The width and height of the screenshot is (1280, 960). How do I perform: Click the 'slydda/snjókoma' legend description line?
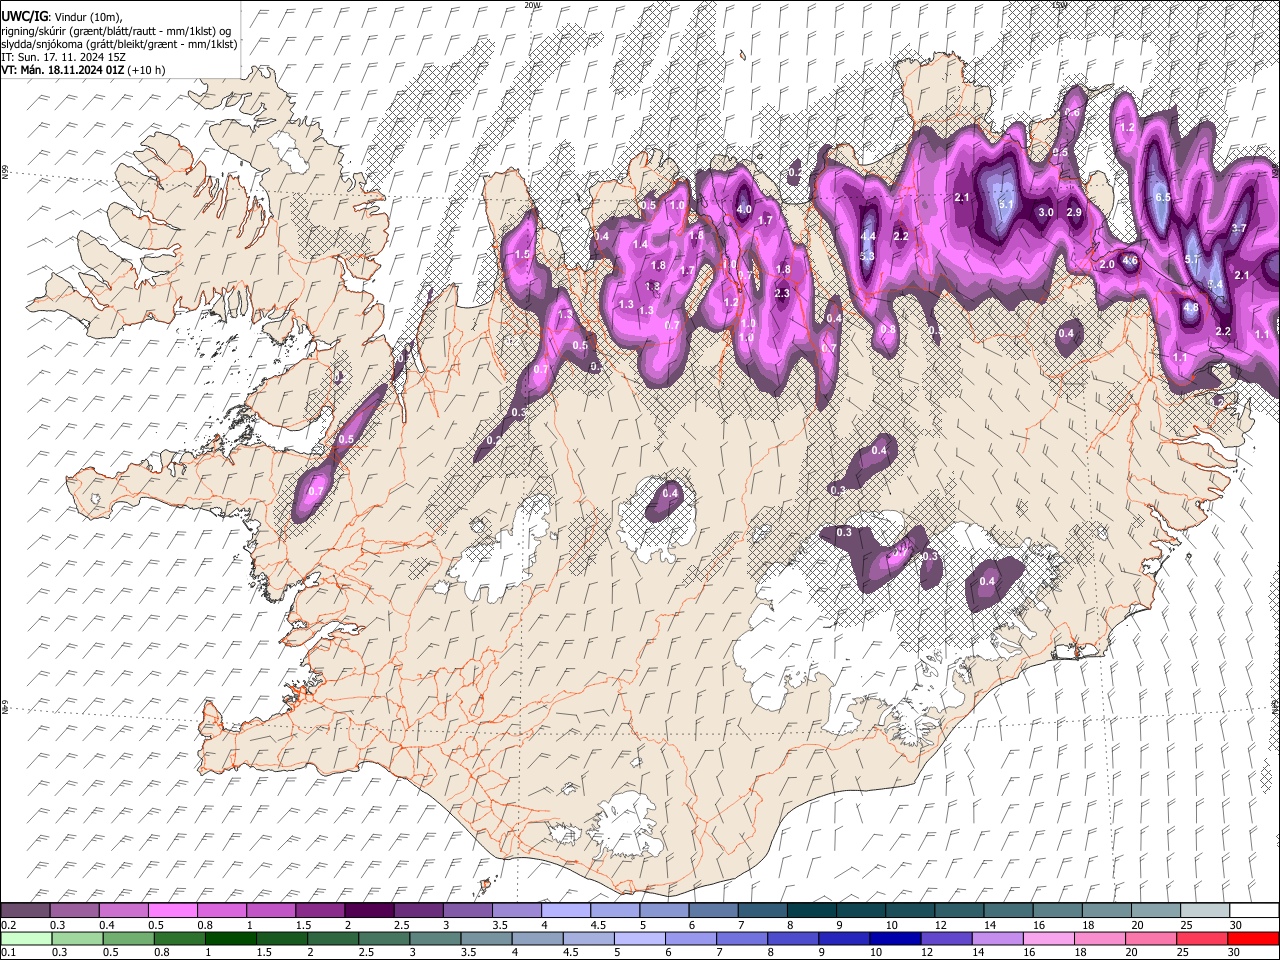click(119, 44)
